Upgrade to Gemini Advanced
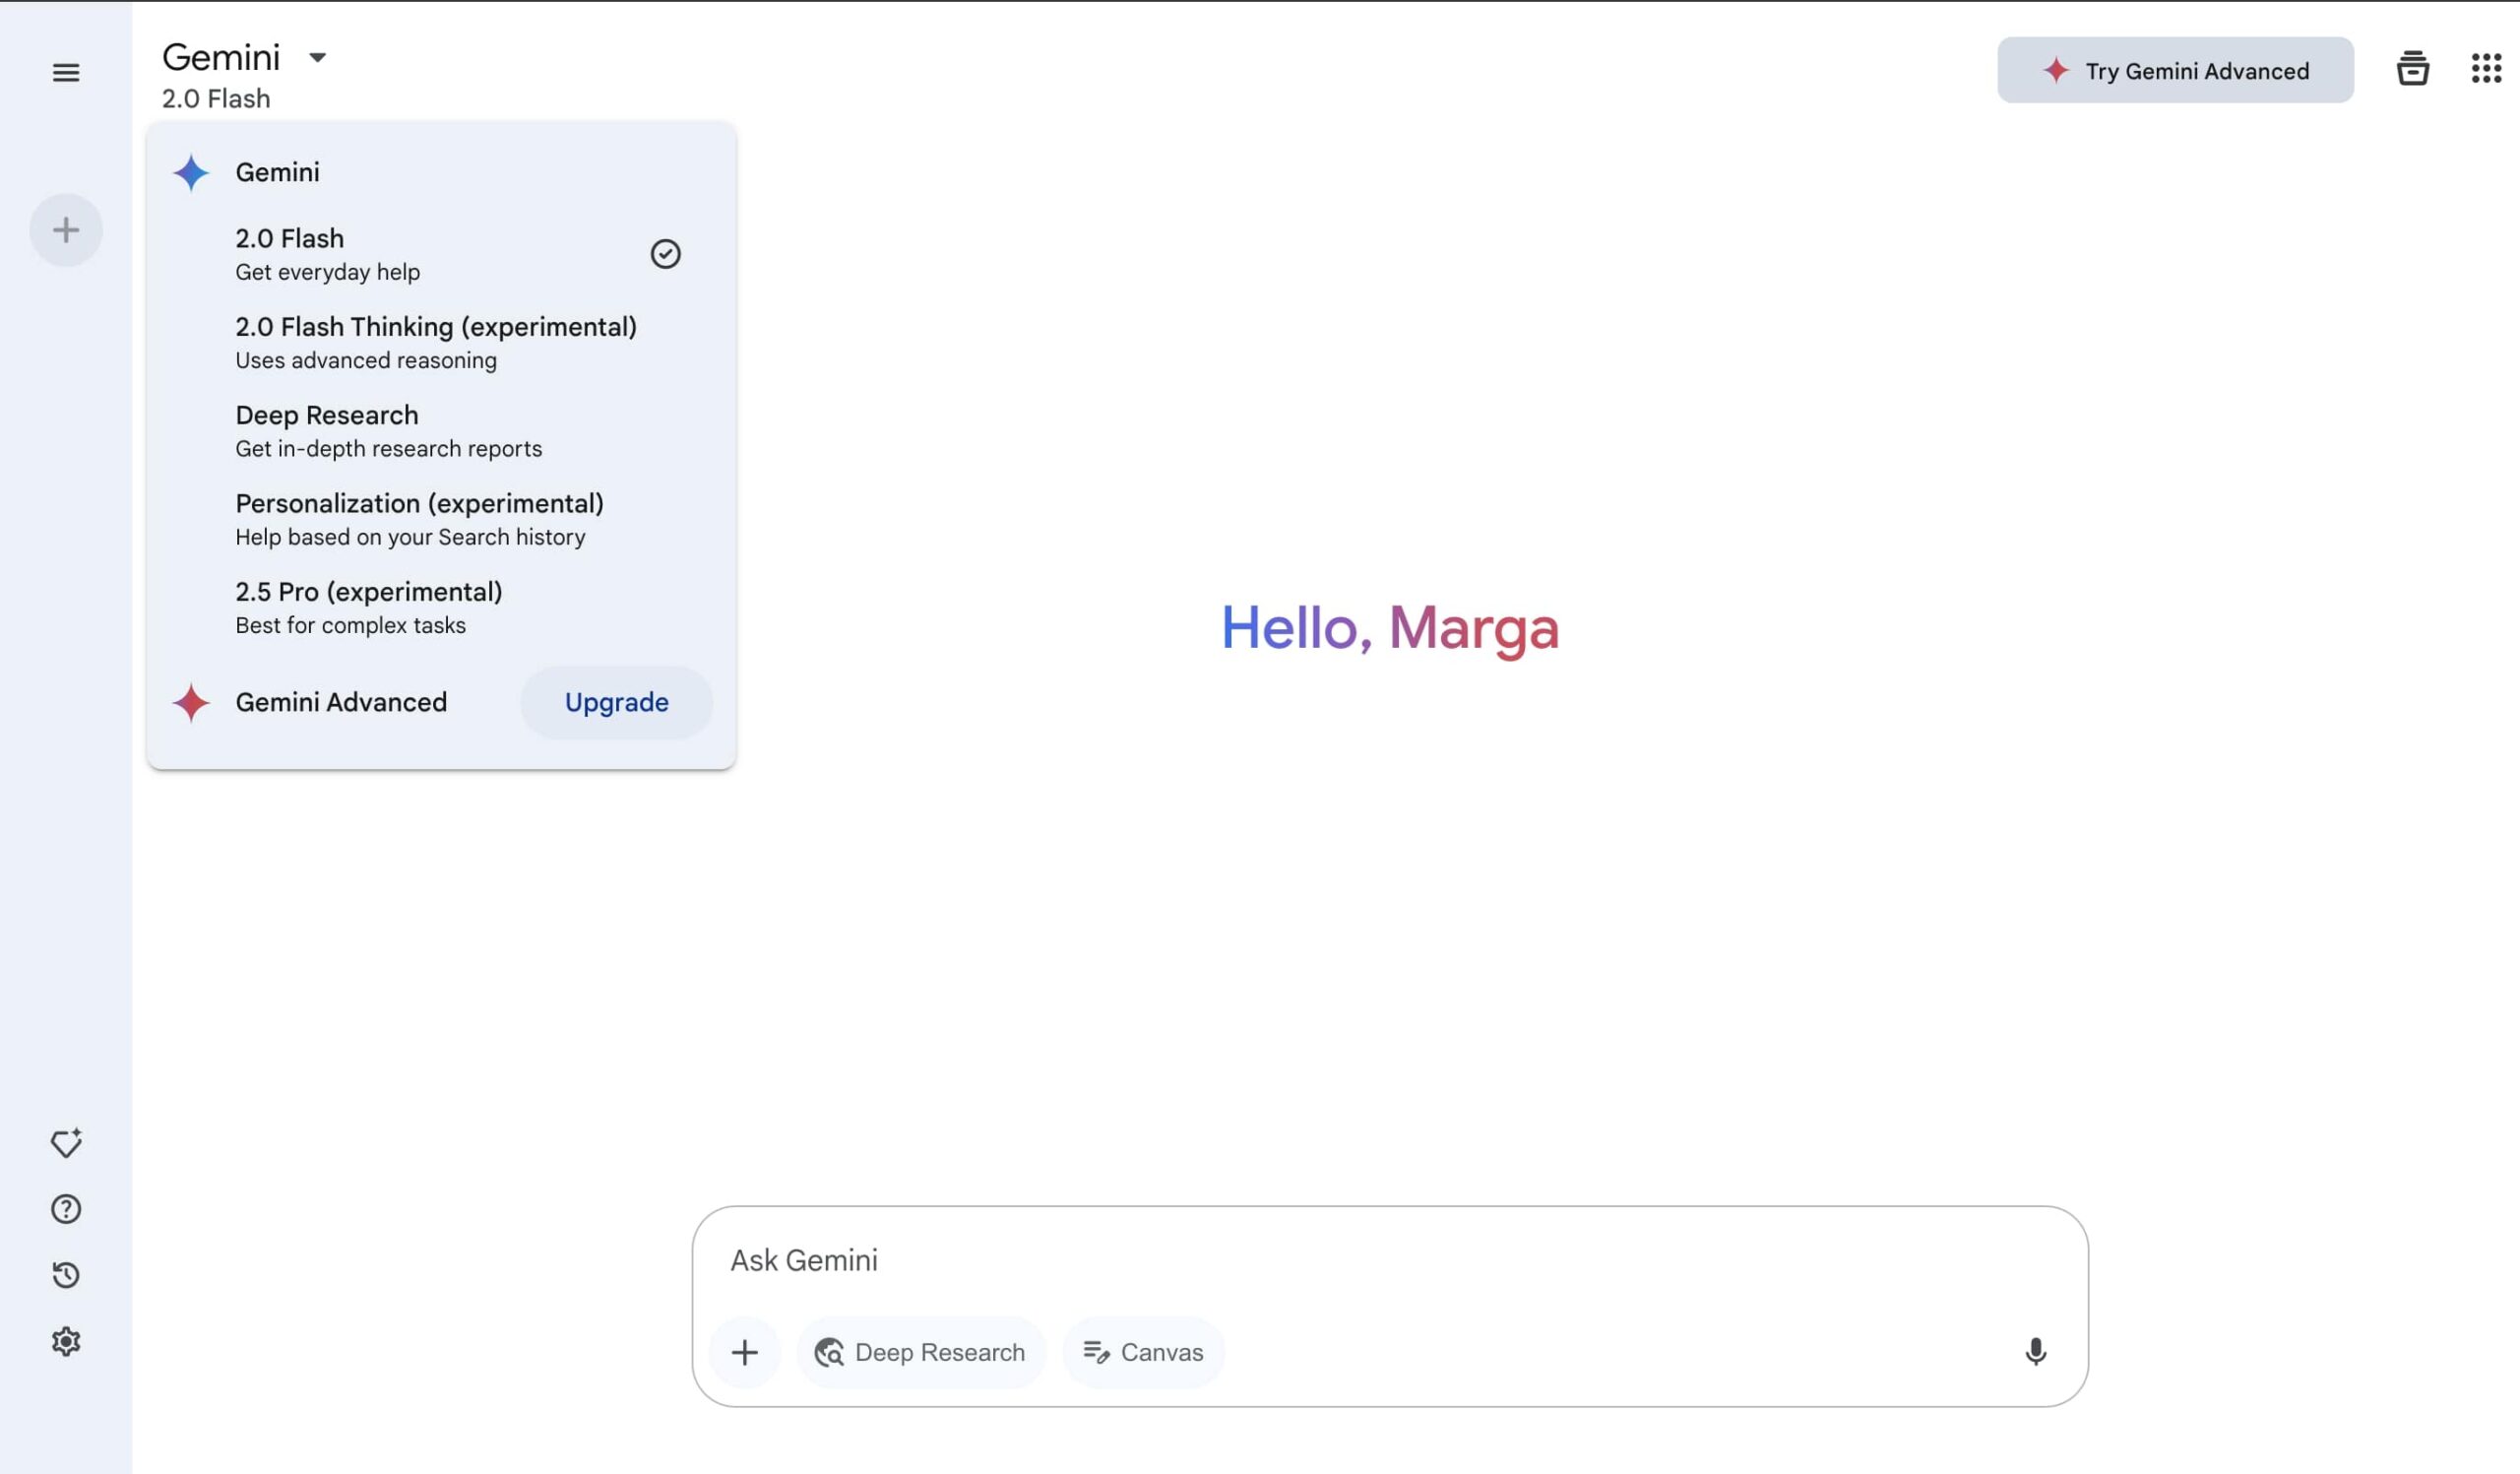 (x=616, y=702)
